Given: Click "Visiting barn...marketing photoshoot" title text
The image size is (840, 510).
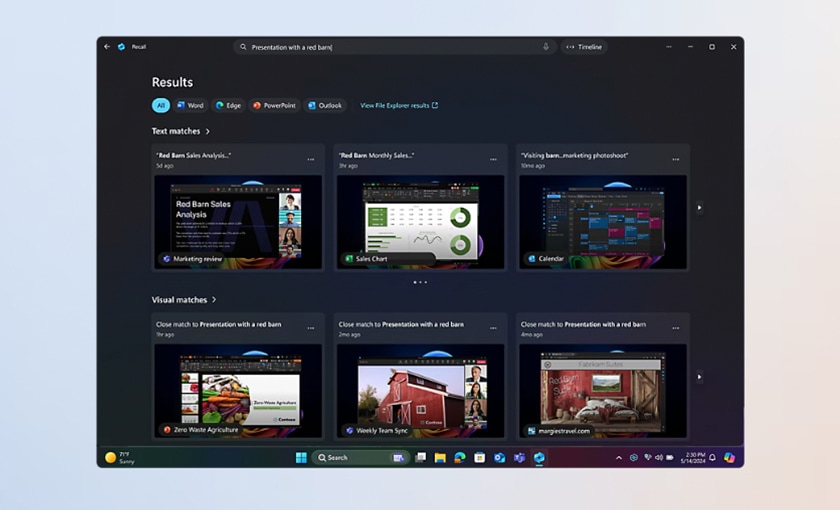Looking at the screenshot, I should coord(574,155).
